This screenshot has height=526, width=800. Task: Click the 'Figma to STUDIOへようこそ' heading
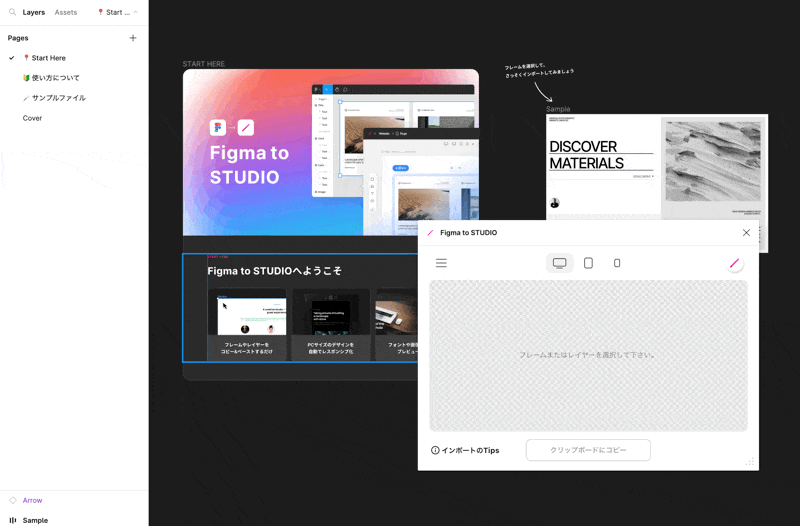274,271
